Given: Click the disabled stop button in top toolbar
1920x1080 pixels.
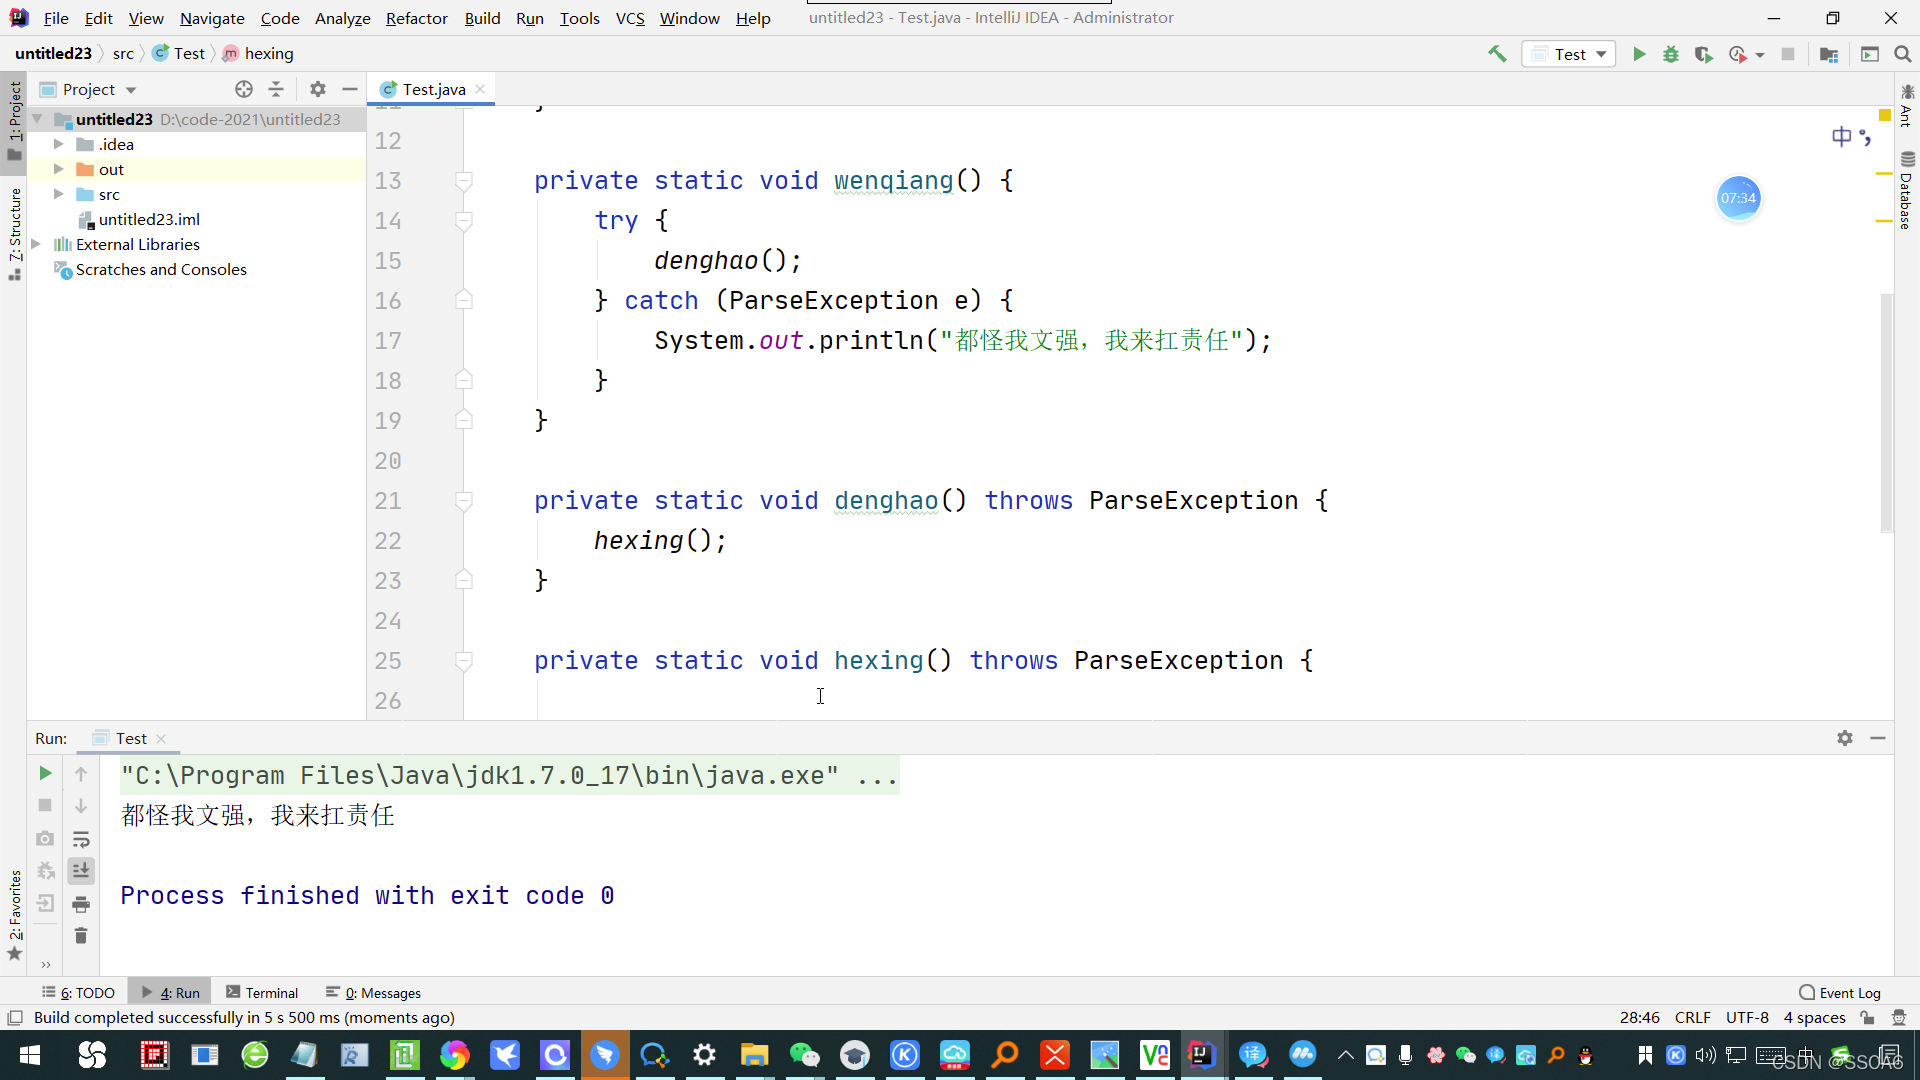Looking at the screenshot, I should click(x=1788, y=54).
